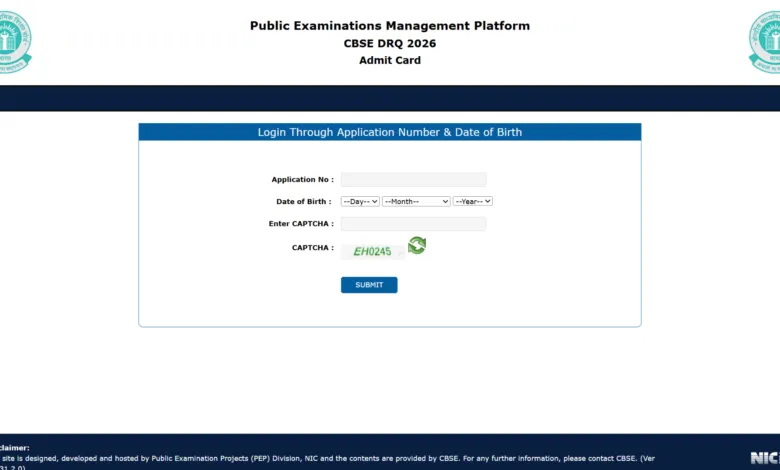Click the CBSE logo at top left
Screen dimensions: 780x470
click(x=15, y=42)
